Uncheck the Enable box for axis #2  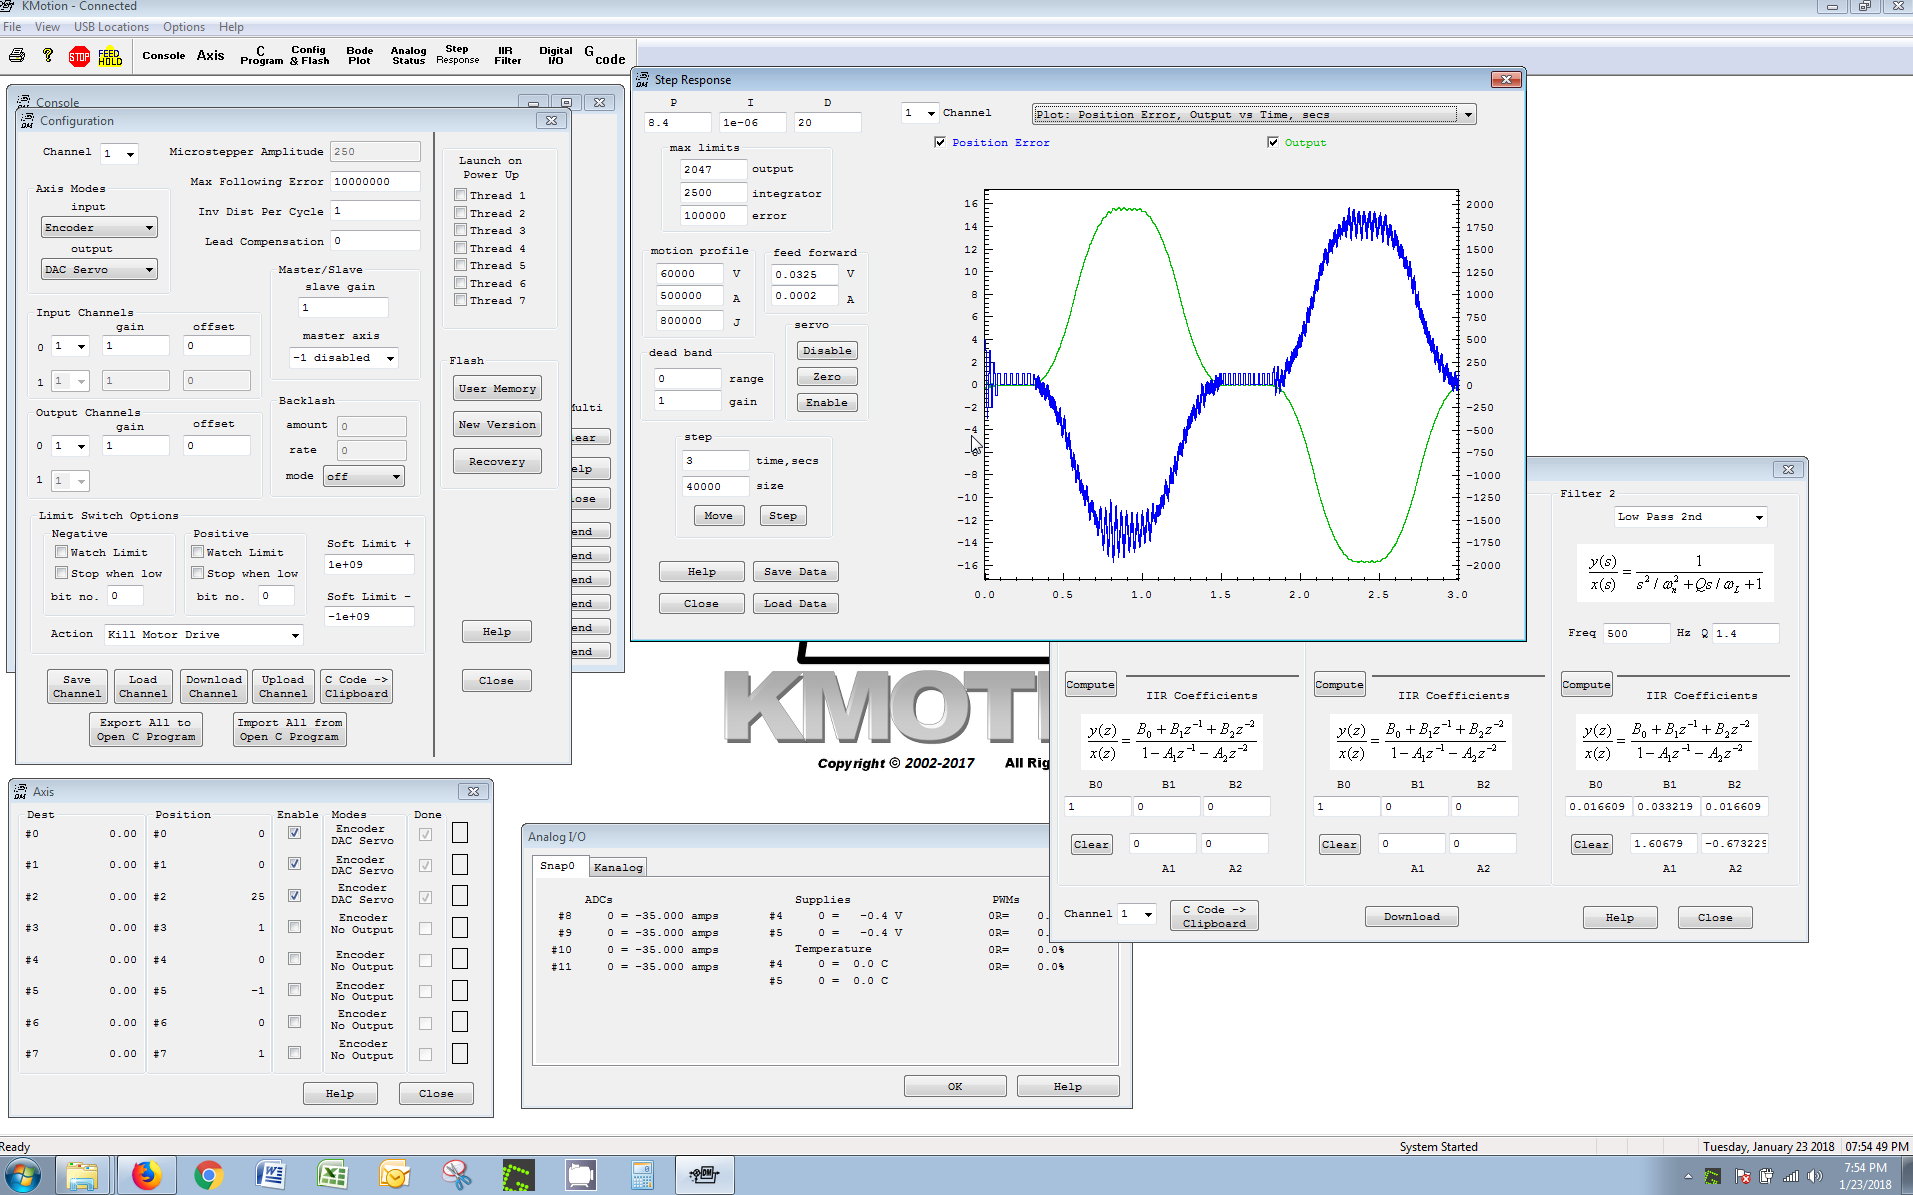coord(294,896)
